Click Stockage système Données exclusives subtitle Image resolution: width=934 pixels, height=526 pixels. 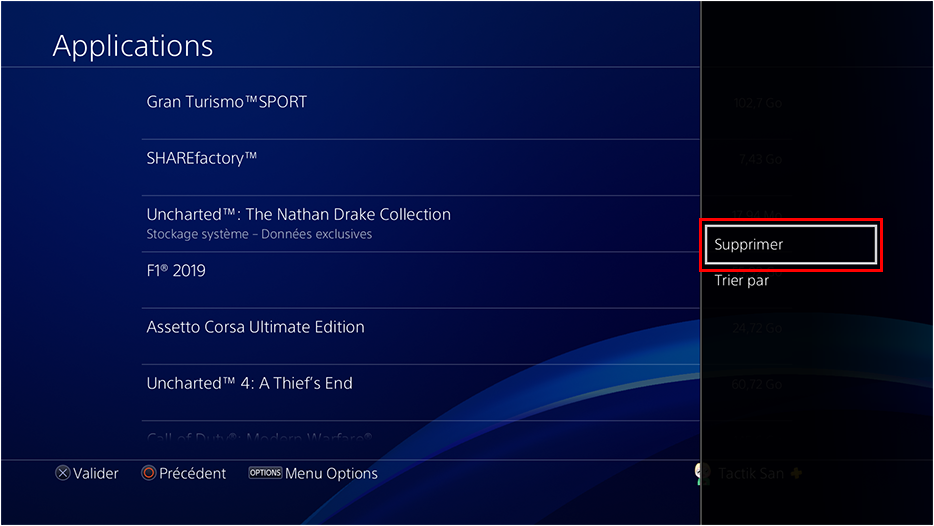(x=259, y=234)
